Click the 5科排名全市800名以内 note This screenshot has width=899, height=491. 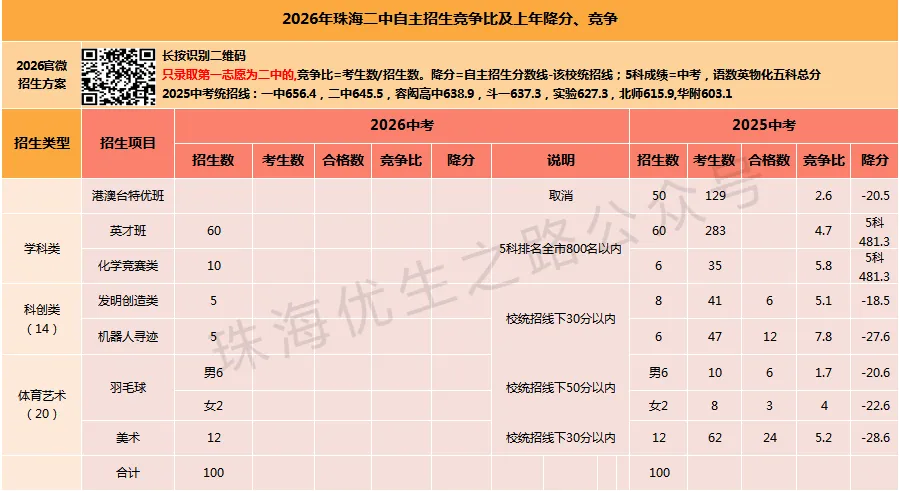560,248
